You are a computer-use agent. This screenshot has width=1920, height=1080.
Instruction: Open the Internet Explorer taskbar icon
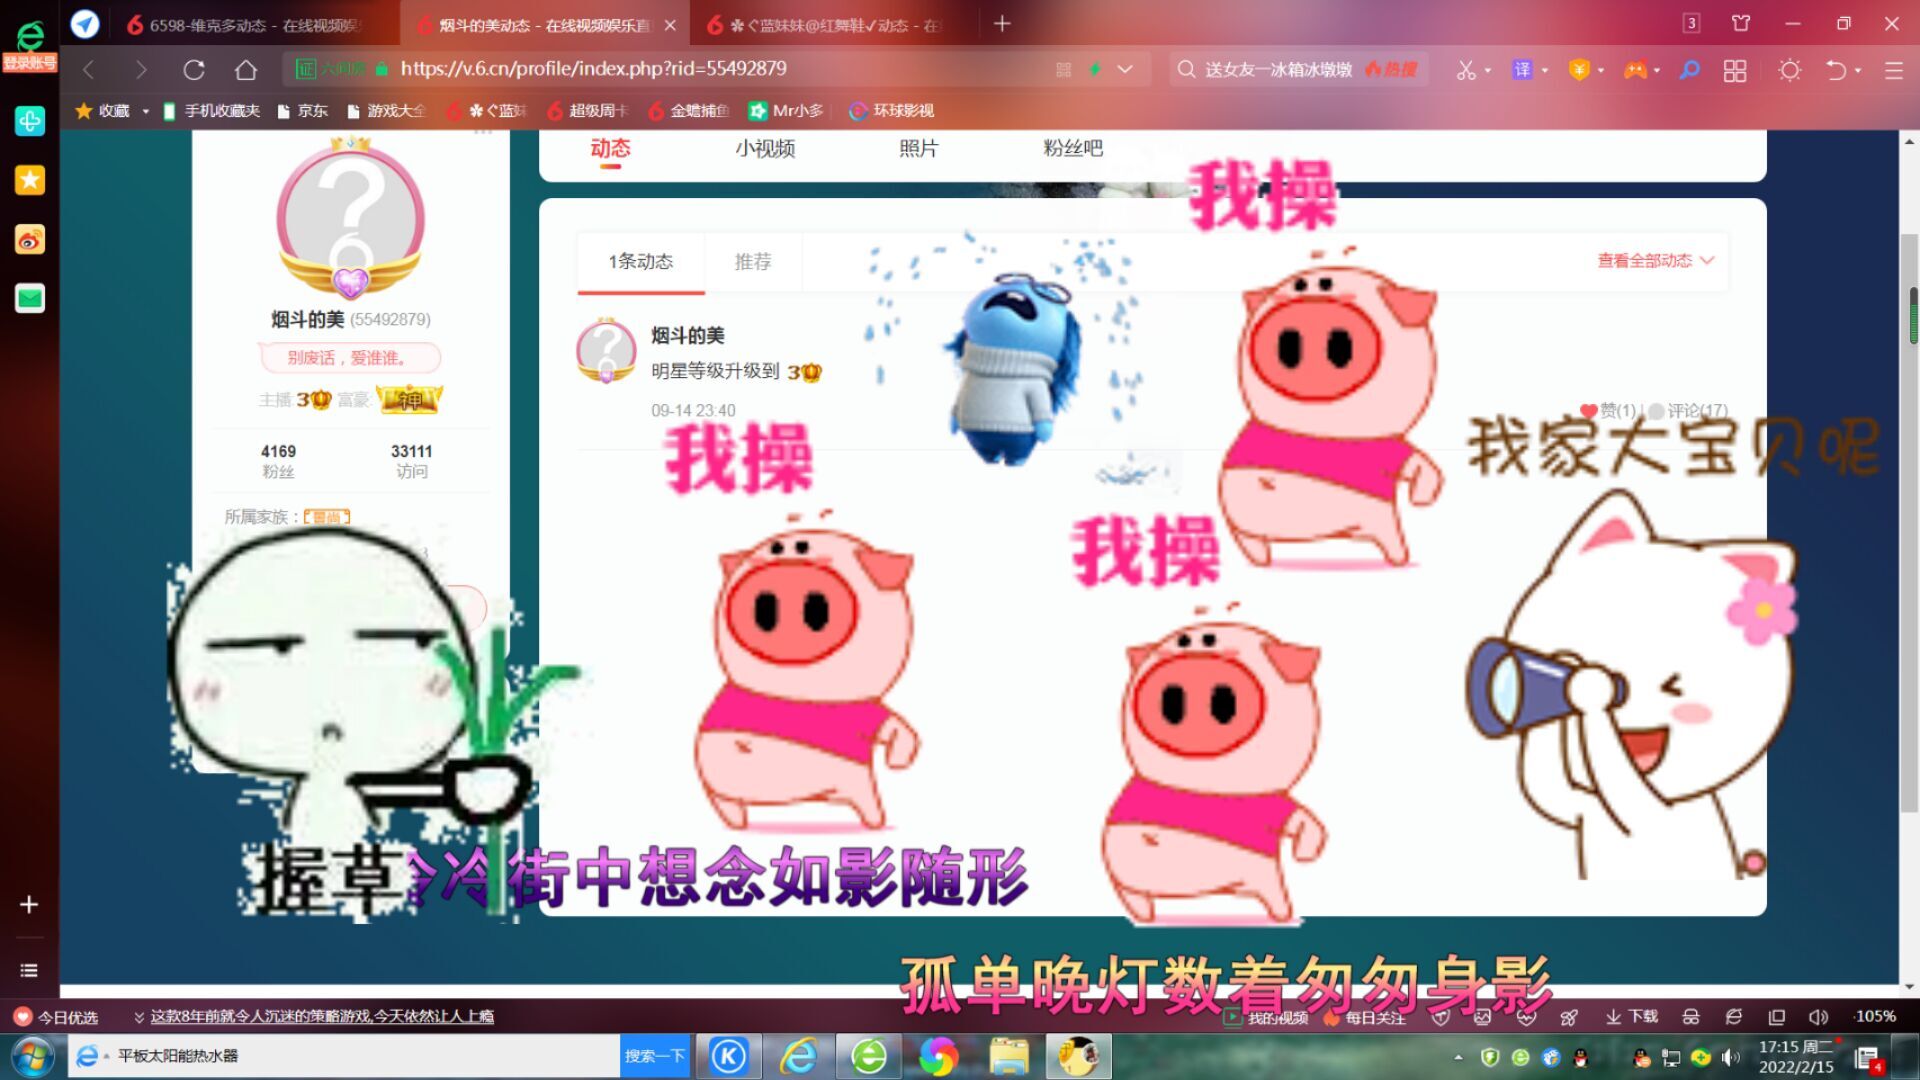point(798,1056)
